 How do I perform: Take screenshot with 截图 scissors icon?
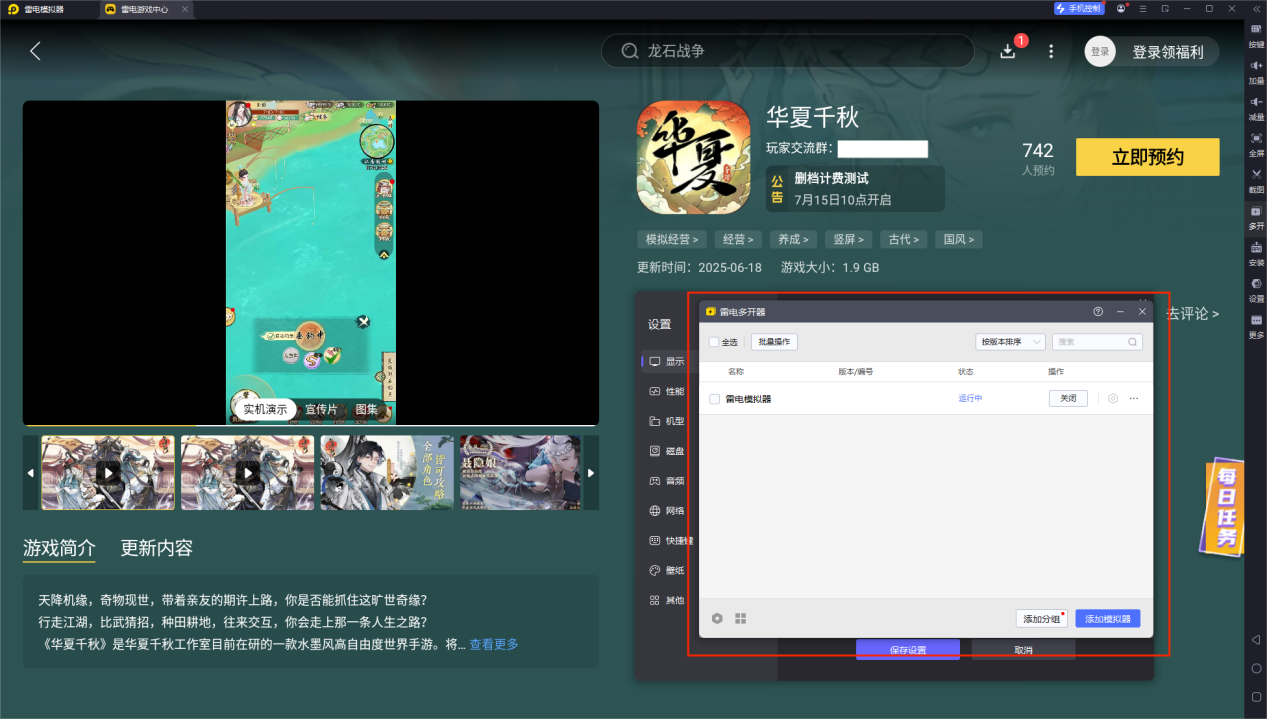click(1256, 180)
